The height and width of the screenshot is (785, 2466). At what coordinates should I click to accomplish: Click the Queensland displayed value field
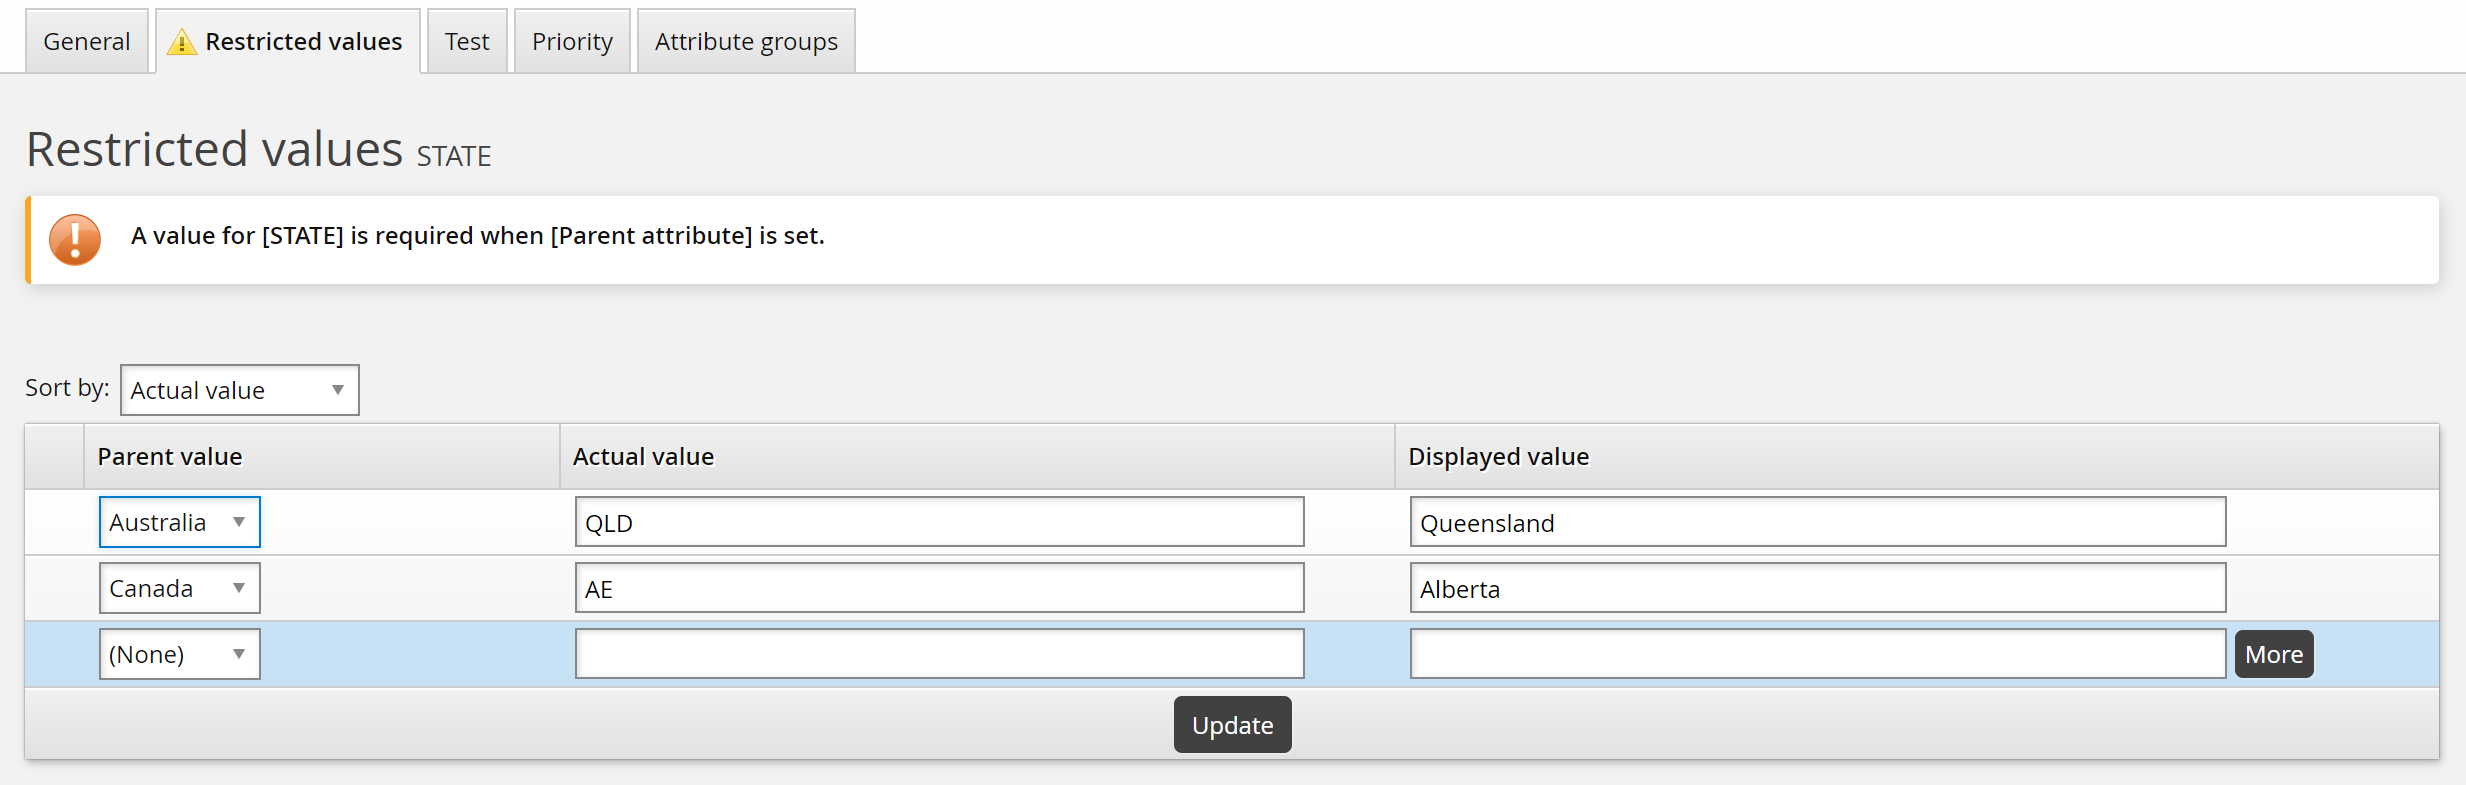pos(1817,522)
